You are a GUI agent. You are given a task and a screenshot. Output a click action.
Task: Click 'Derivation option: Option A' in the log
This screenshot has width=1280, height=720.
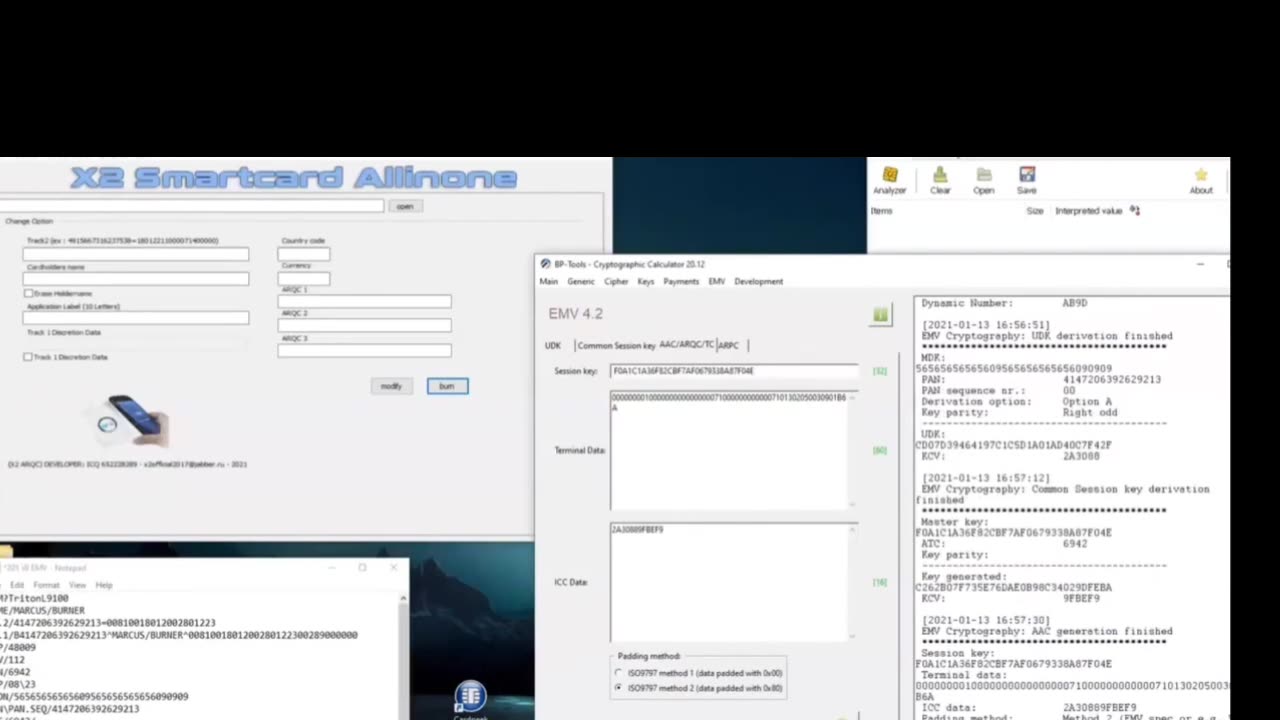coord(1017,402)
